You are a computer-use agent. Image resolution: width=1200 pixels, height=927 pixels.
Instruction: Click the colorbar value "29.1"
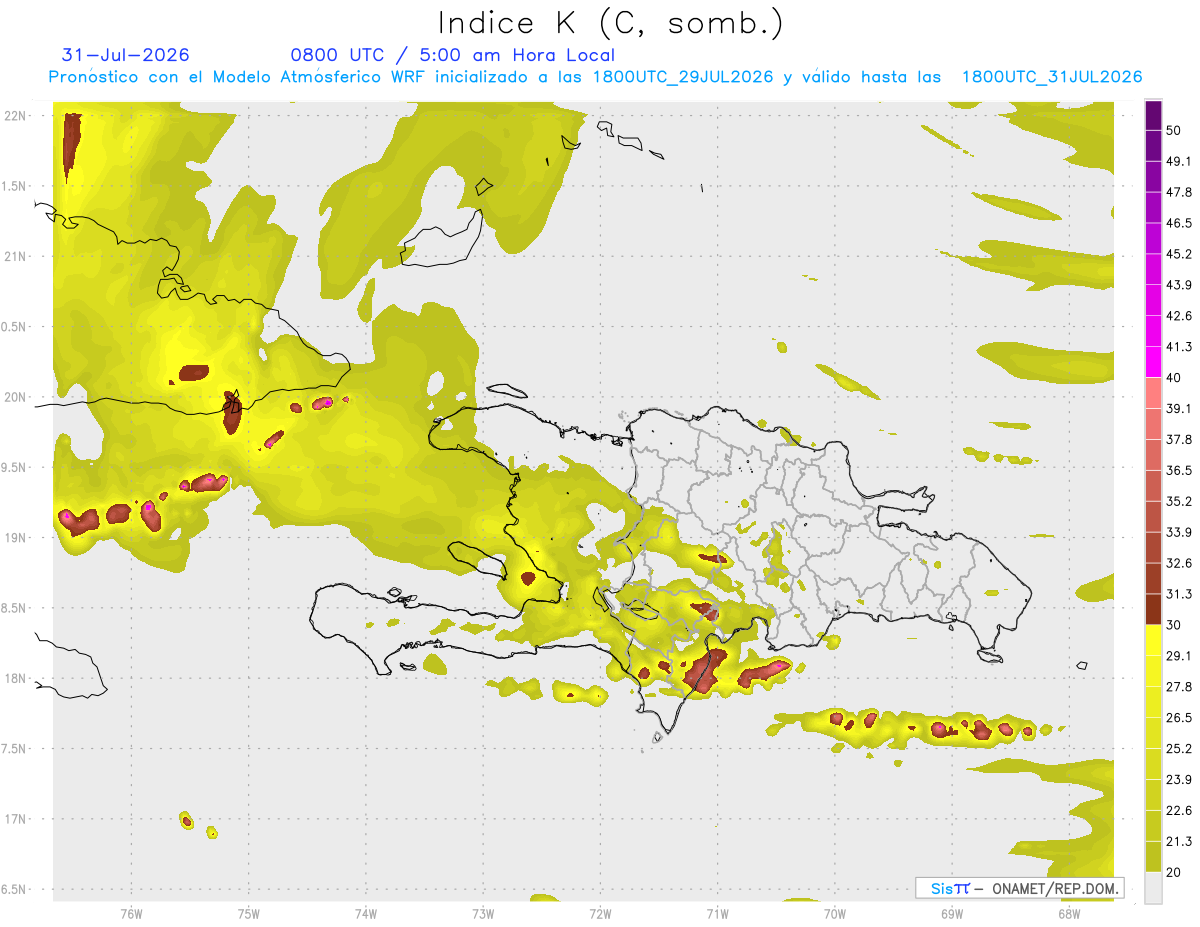point(1179,656)
